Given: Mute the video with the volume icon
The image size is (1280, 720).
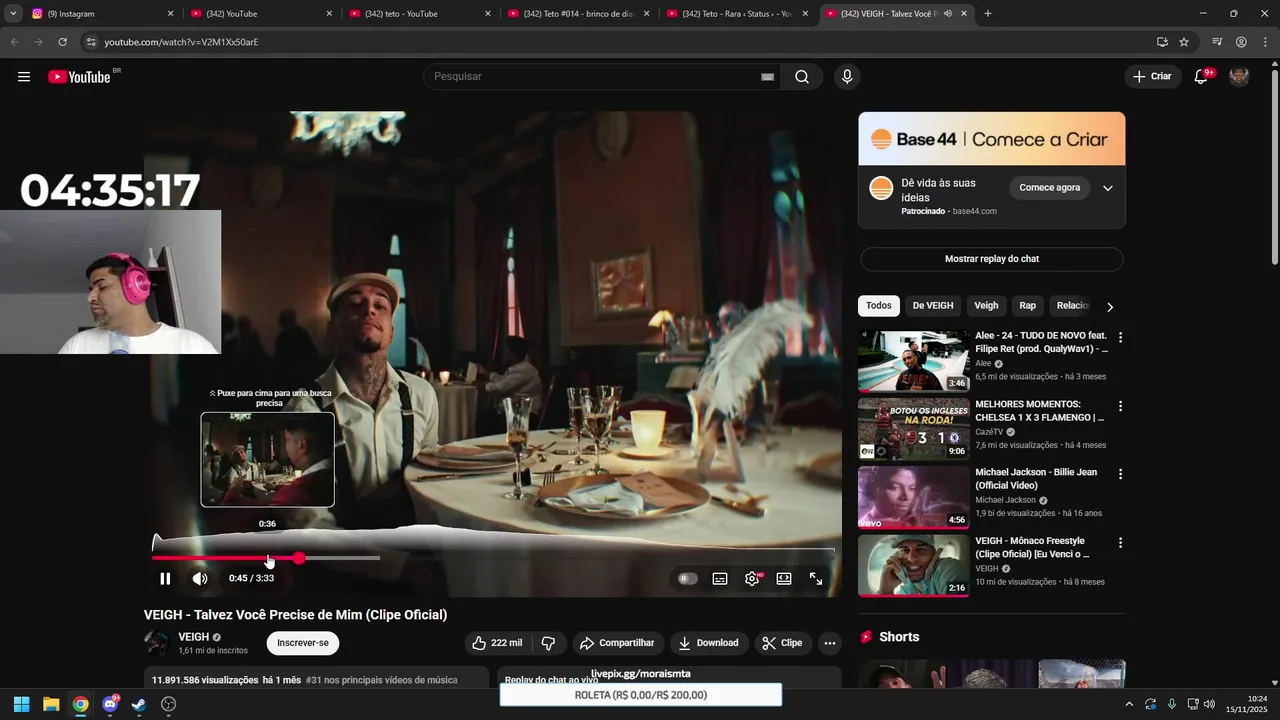Looking at the screenshot, I should click(x=200, y=578).
